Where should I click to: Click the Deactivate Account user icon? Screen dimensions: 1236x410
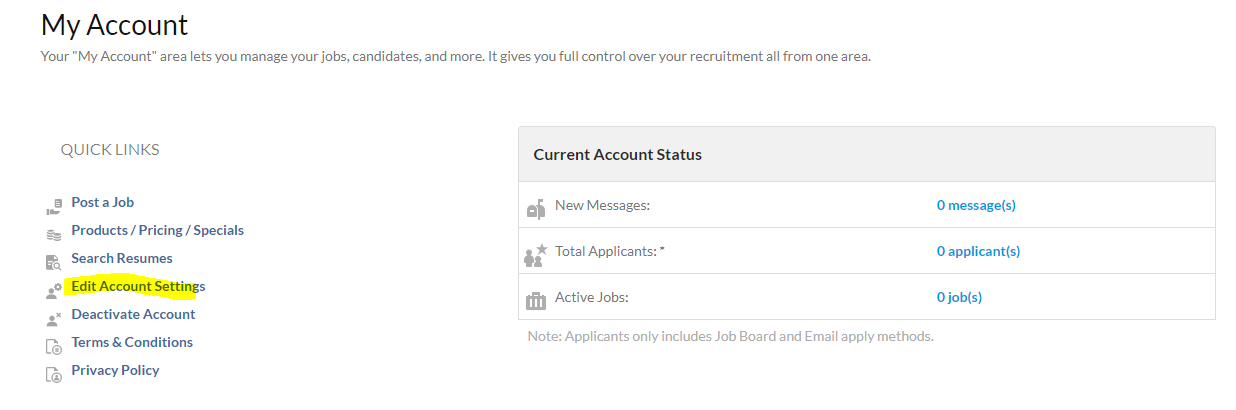click(x=54, y=319)
